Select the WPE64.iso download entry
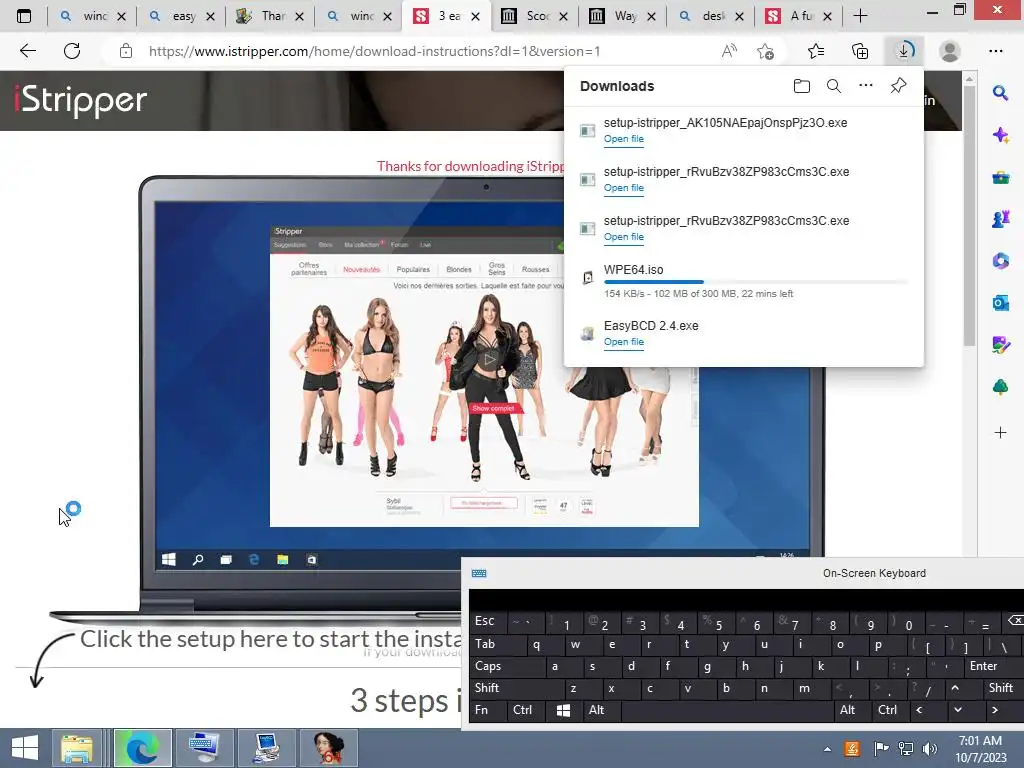This screenshot has height=768, width=1024. [744, 281]
